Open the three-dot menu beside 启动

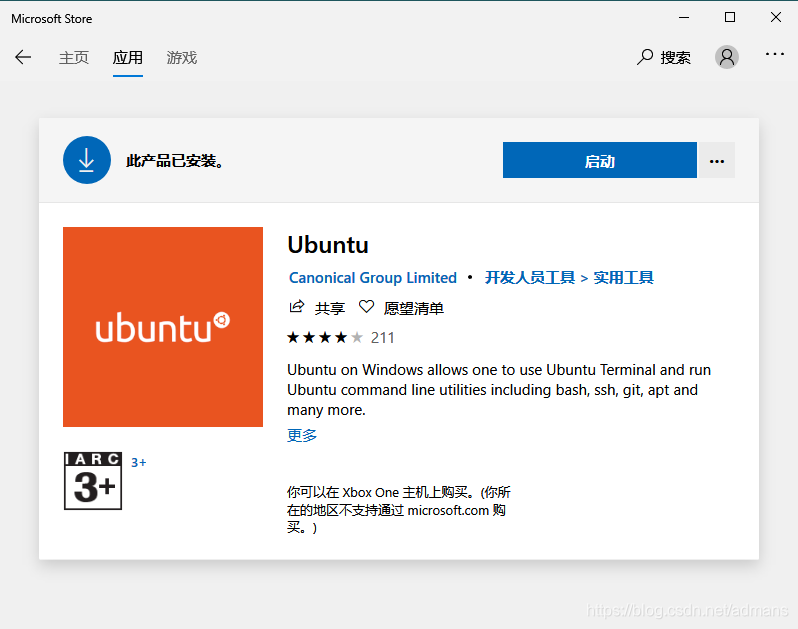coord(717,160)
